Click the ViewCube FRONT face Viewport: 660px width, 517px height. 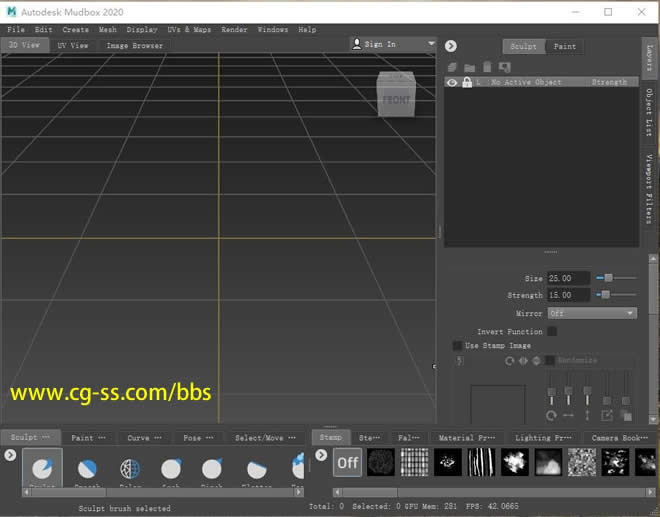pos(396,99)
